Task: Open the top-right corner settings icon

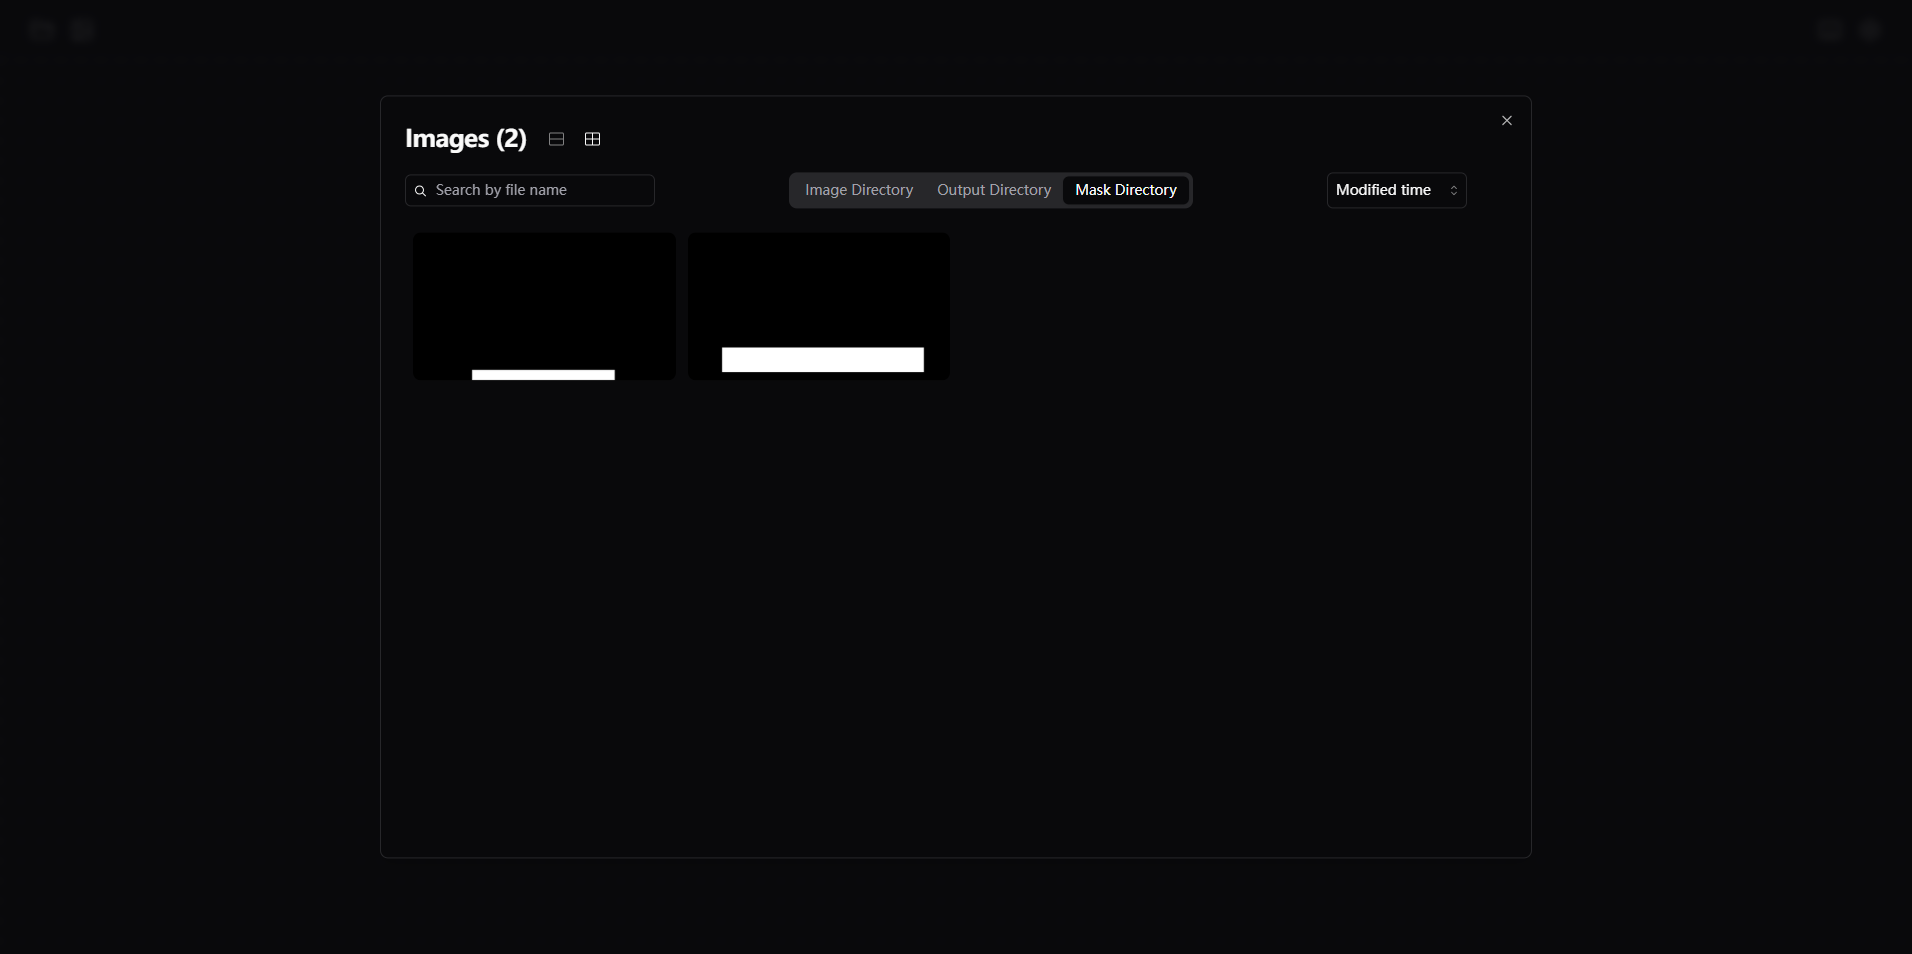Action: [1871, 30]
